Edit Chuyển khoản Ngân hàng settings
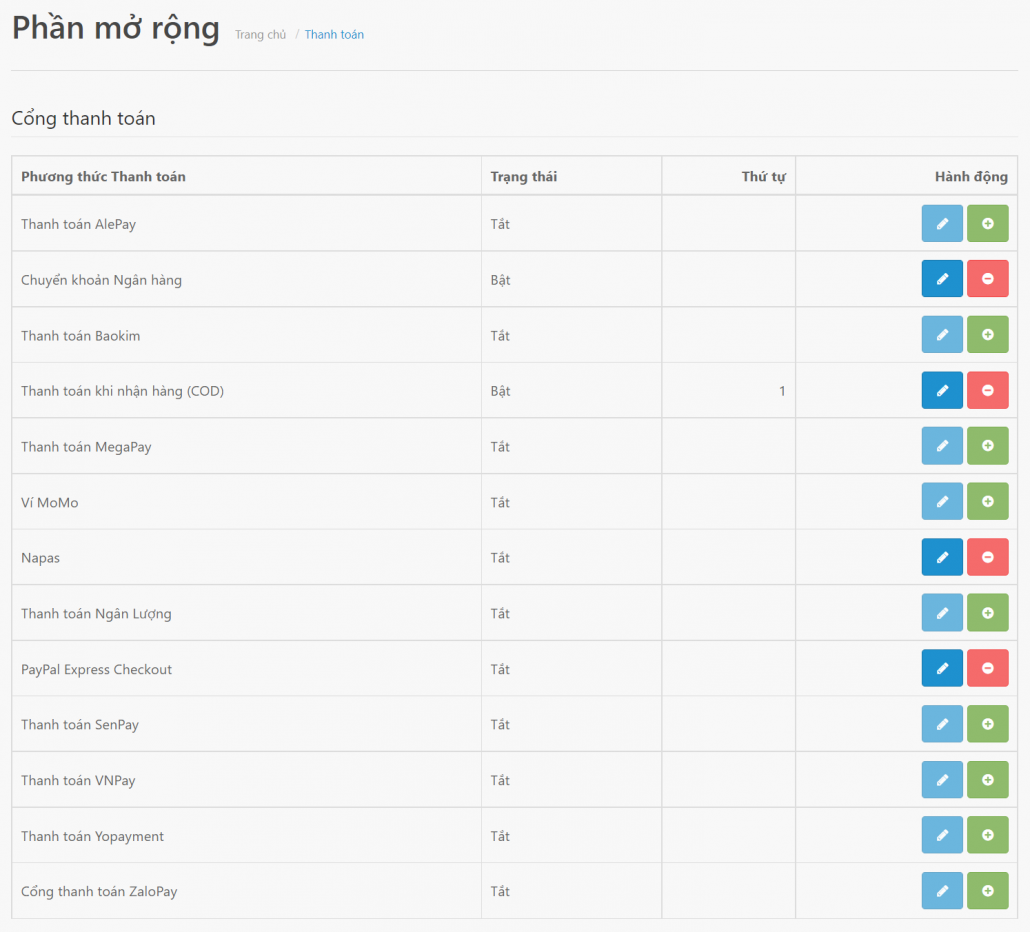Screen dimensions: 1030x932 (x=942, y=278)
